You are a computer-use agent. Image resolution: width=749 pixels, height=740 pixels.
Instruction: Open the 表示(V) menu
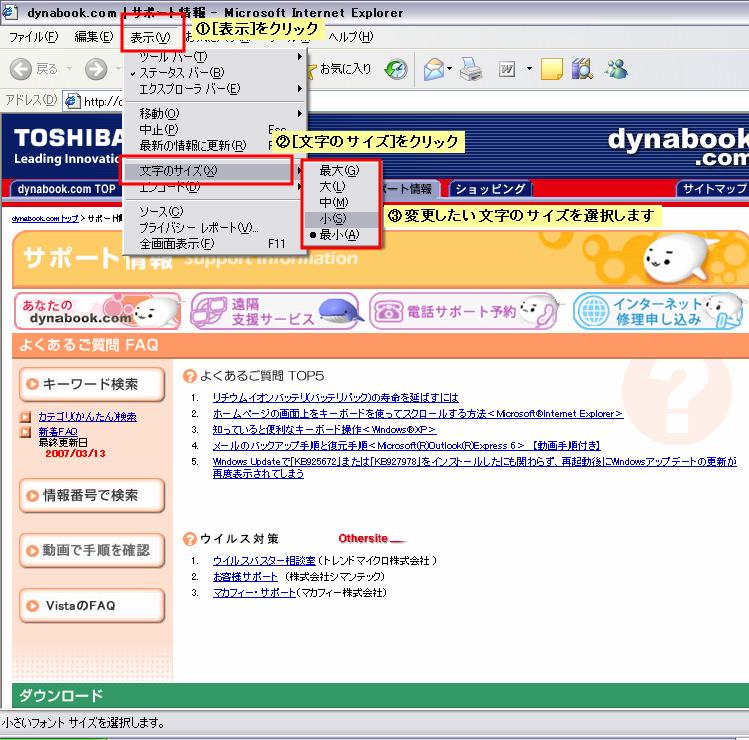coord(150,37)
